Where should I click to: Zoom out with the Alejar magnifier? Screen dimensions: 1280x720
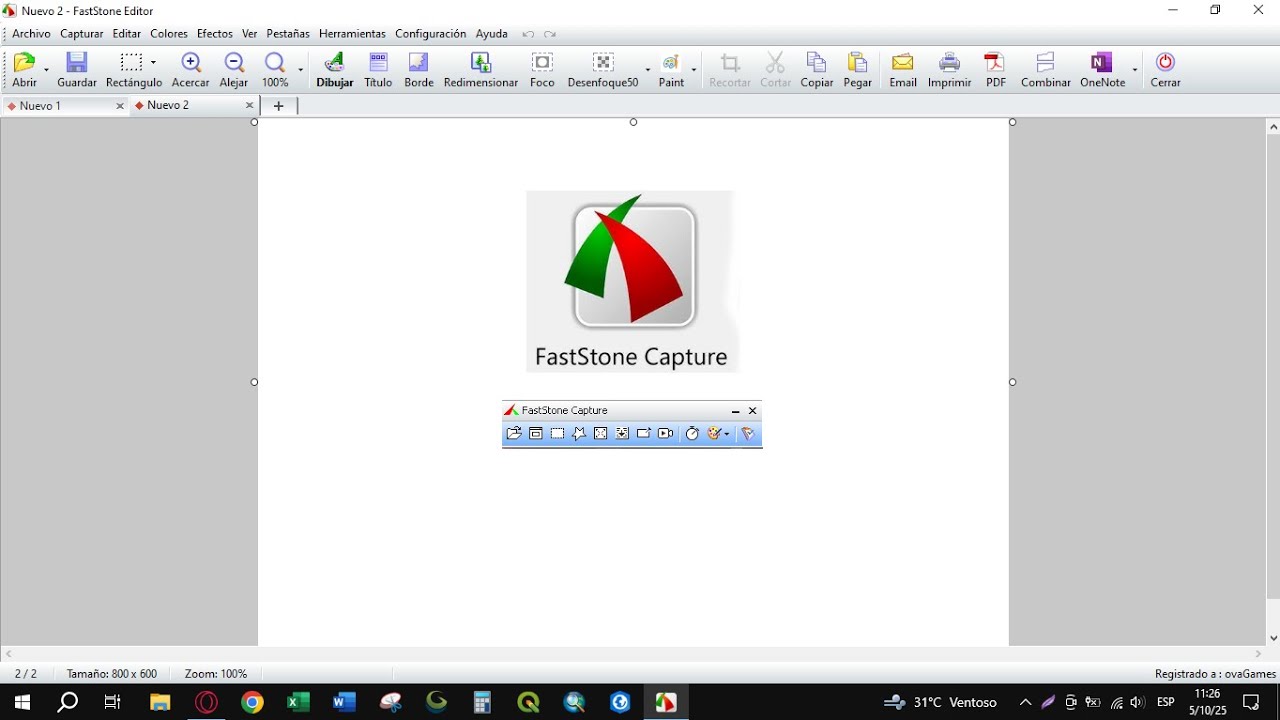(x=234, y=70)
